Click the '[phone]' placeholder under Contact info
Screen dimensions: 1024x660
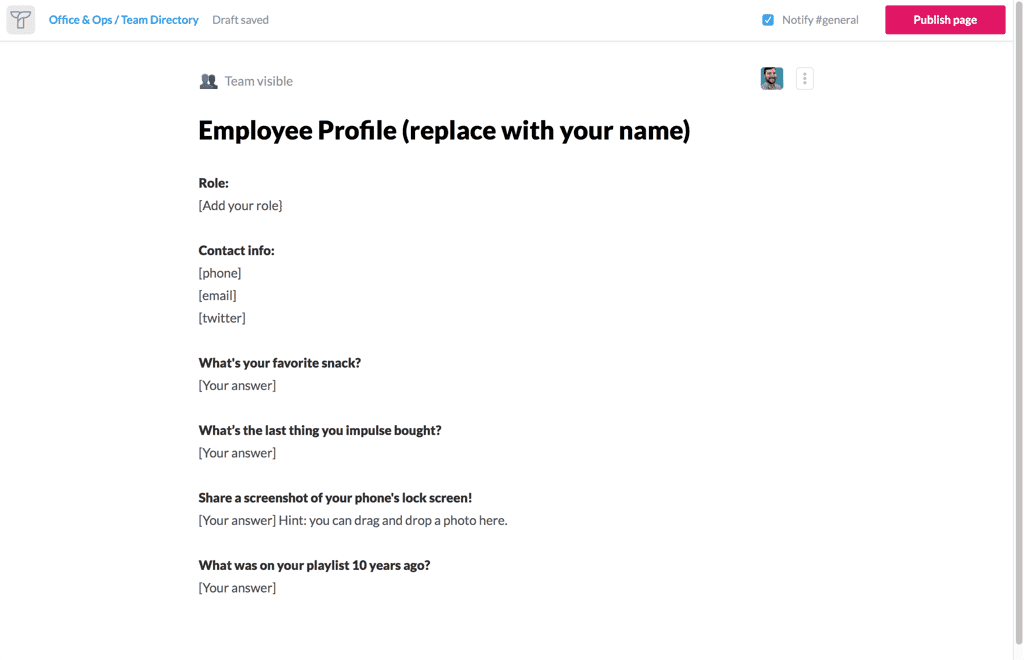pos(219,272)
